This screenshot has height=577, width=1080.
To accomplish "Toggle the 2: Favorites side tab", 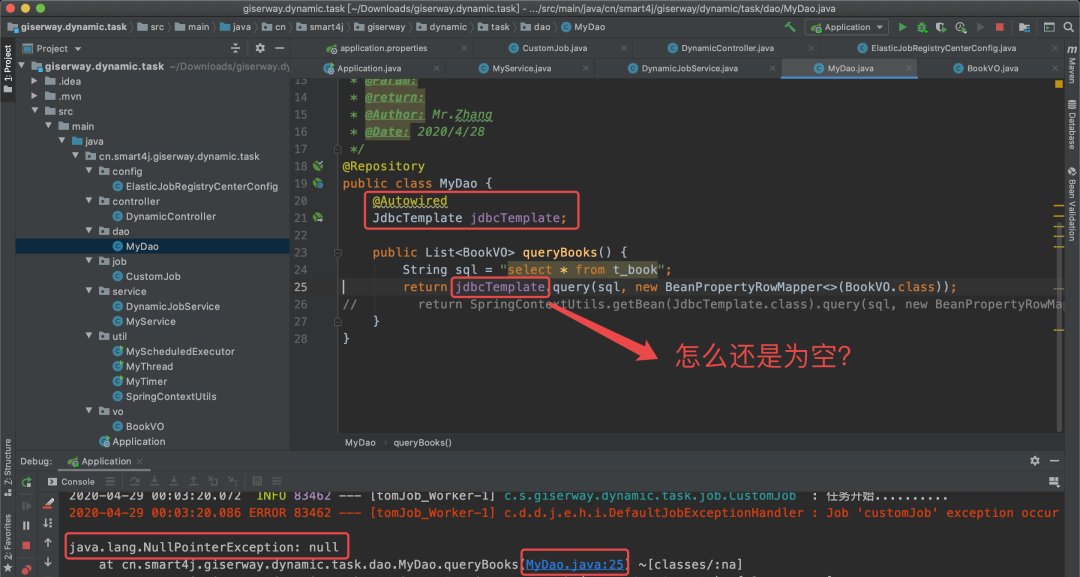I will [x=8, y=543].
